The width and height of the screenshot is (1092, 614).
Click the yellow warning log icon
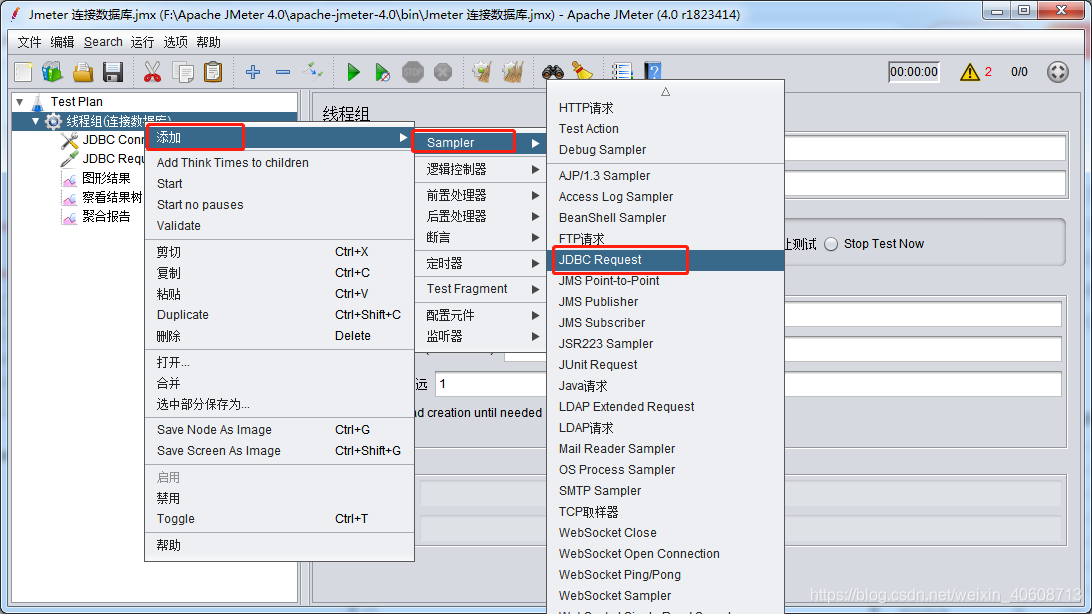[x=969, y=72]
